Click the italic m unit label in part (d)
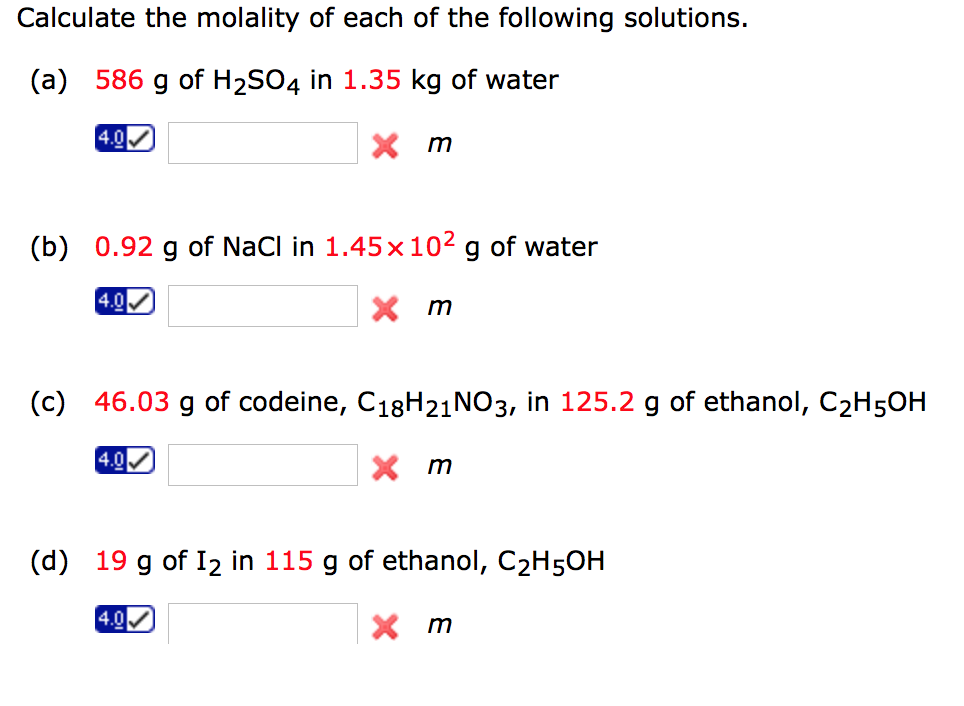 pyautogui.click(x=439, y=625)
